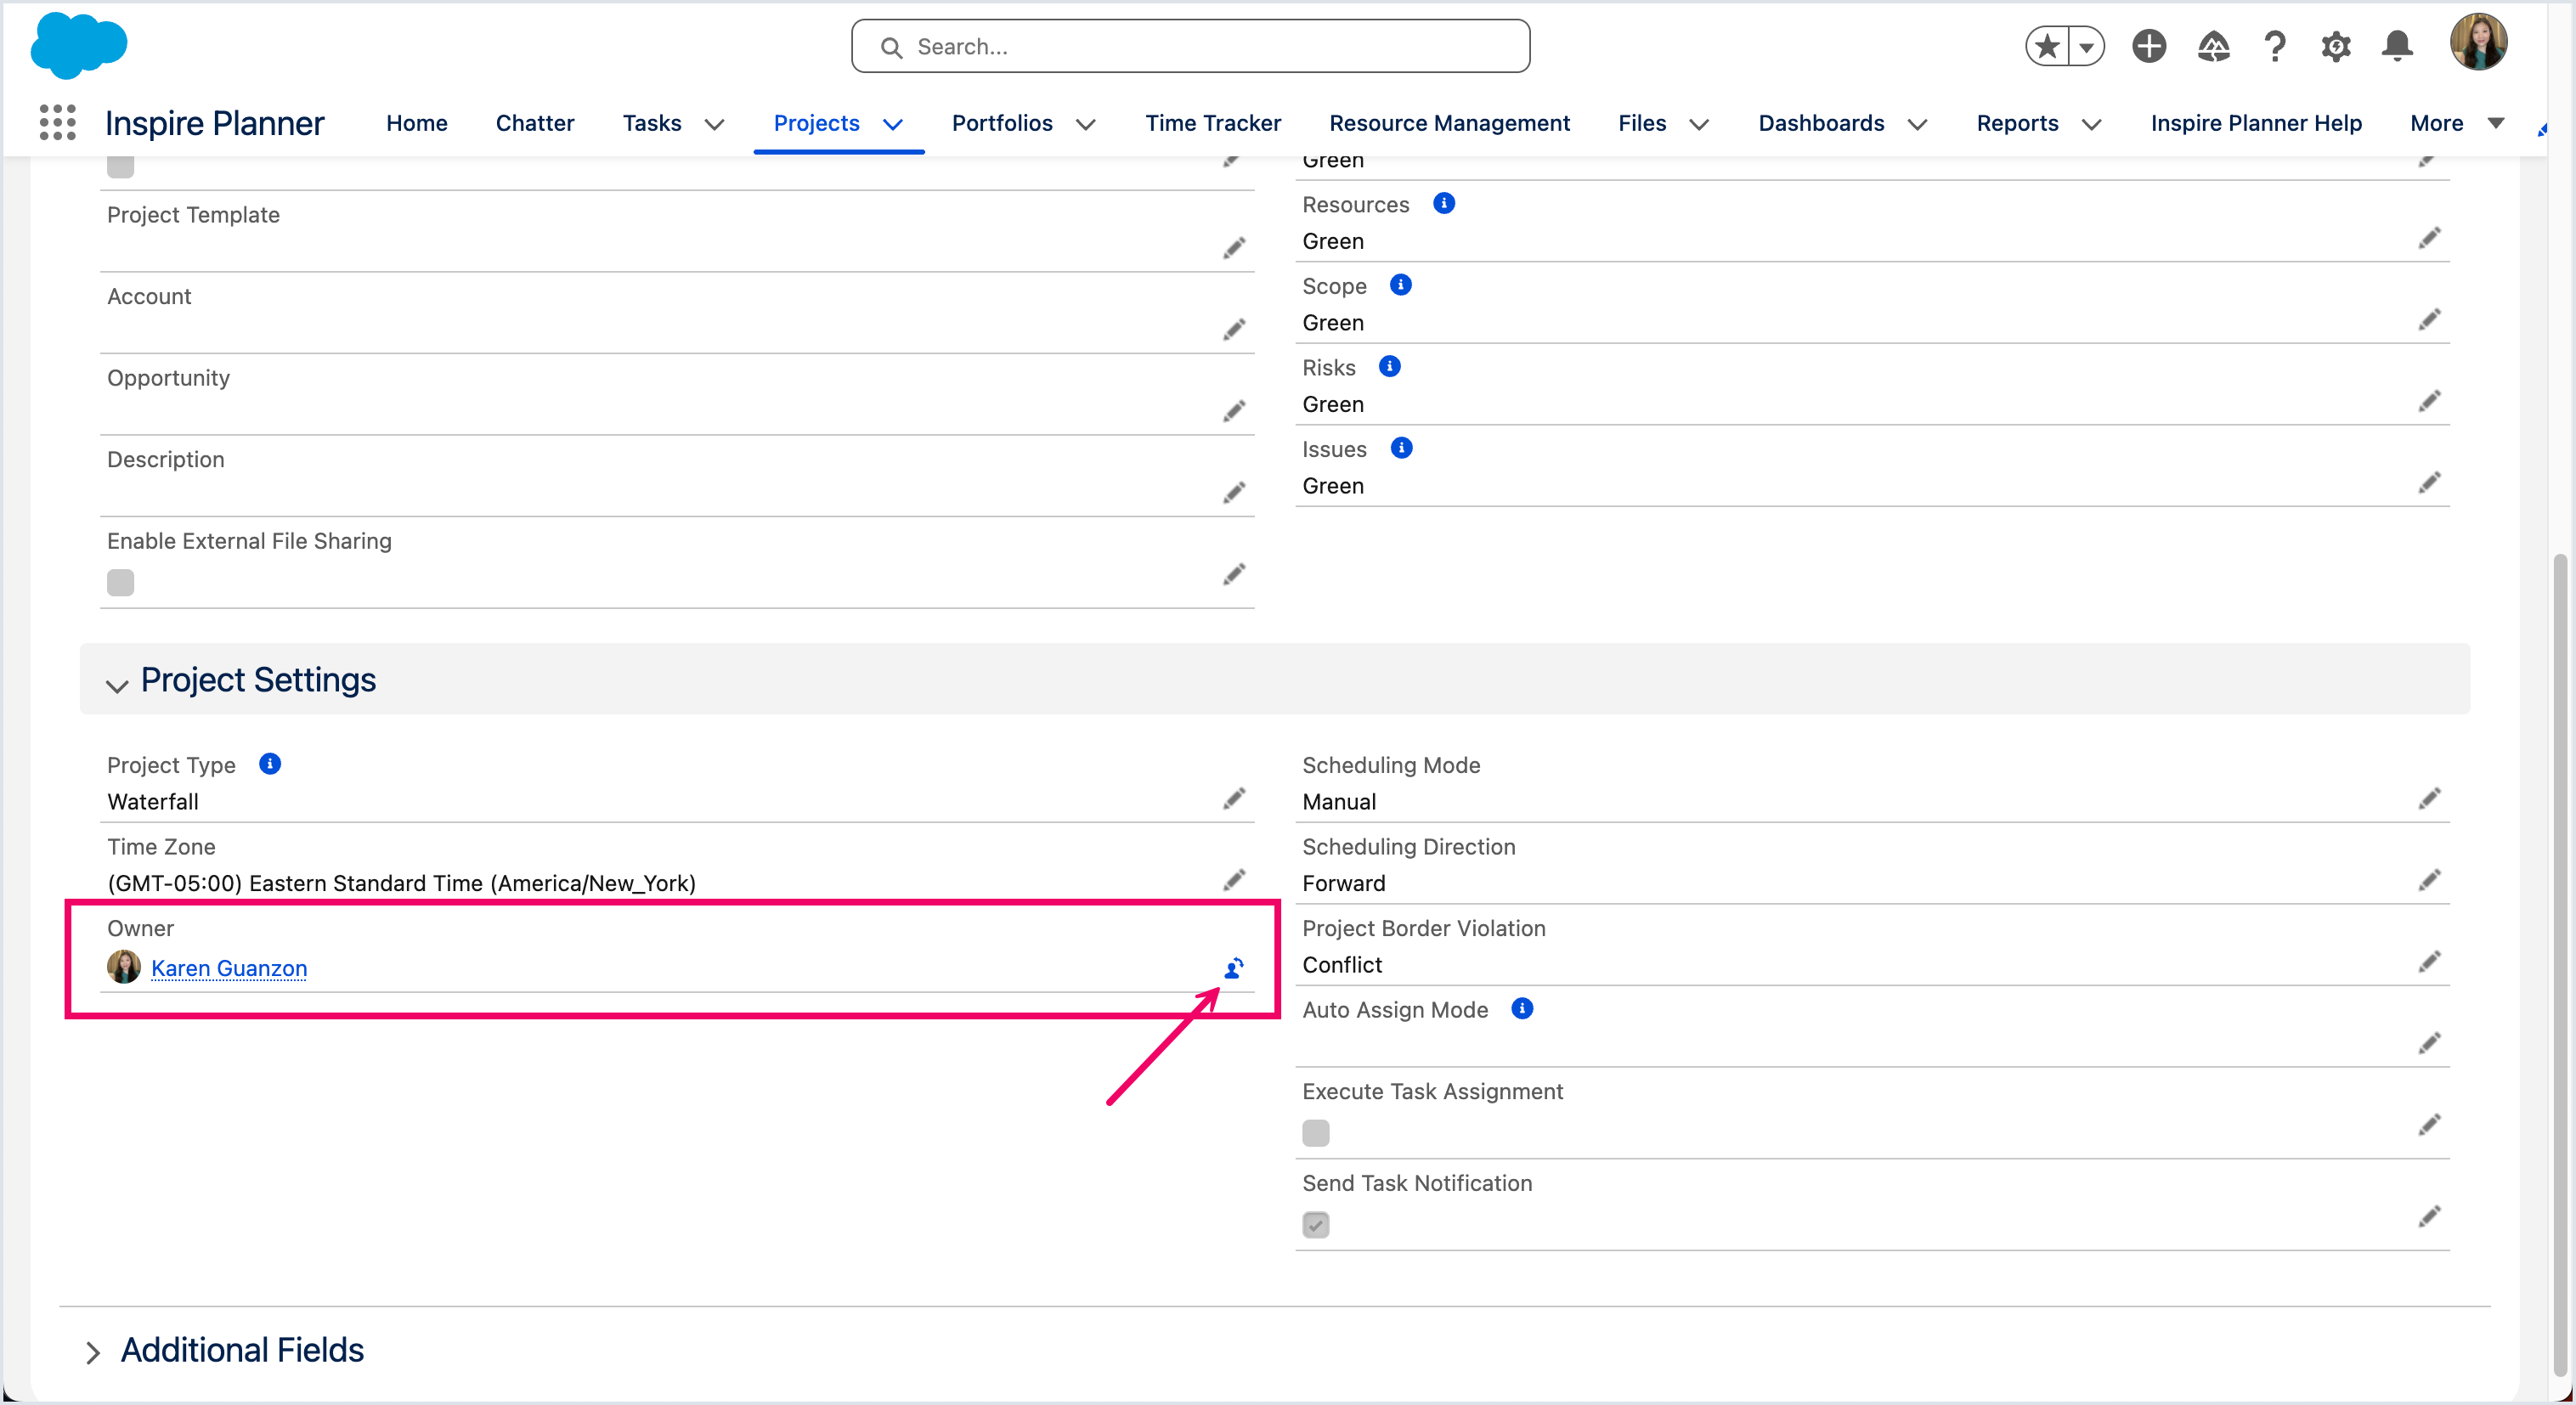This screenshot has width=2576, height=1405.
Task: Edit the Opportunity field pencil
Action: 1234,411
